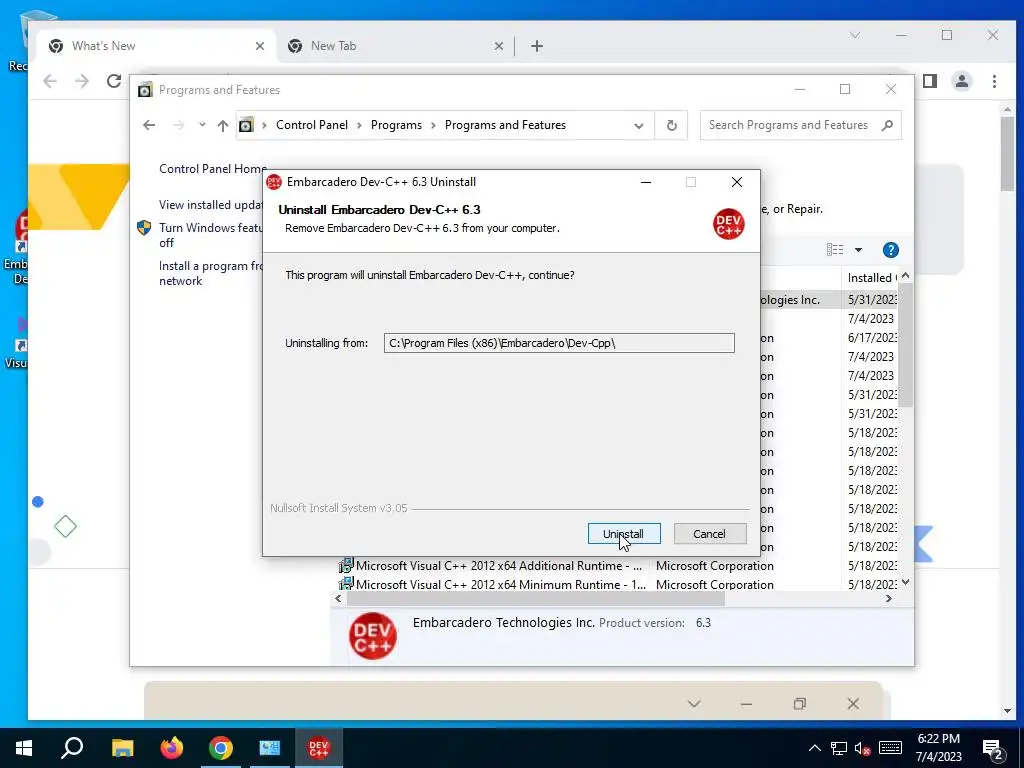The width and height of the screenshot is (1024, 768).
Task: Expand the address bar history dropdown
Action: [639, 125]
